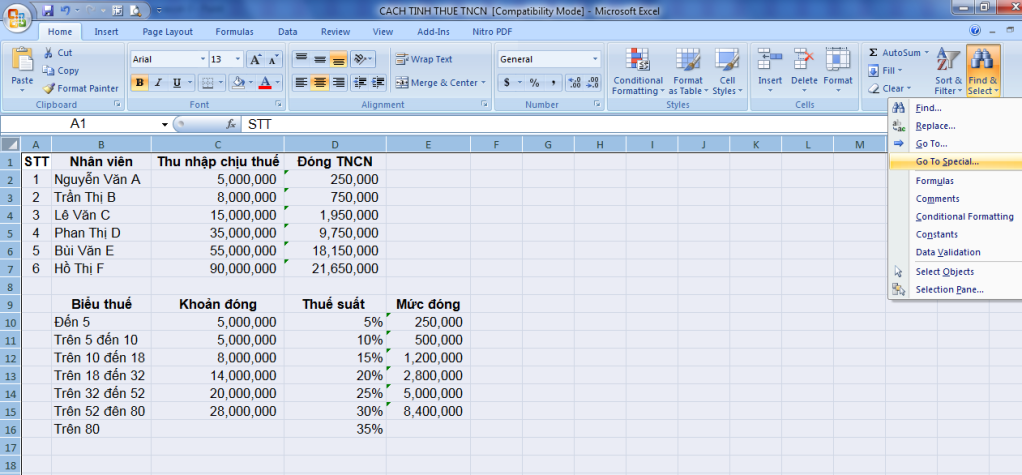Set Bottom Align vertical alignment
1022x475 pixels.
[338, 59]
